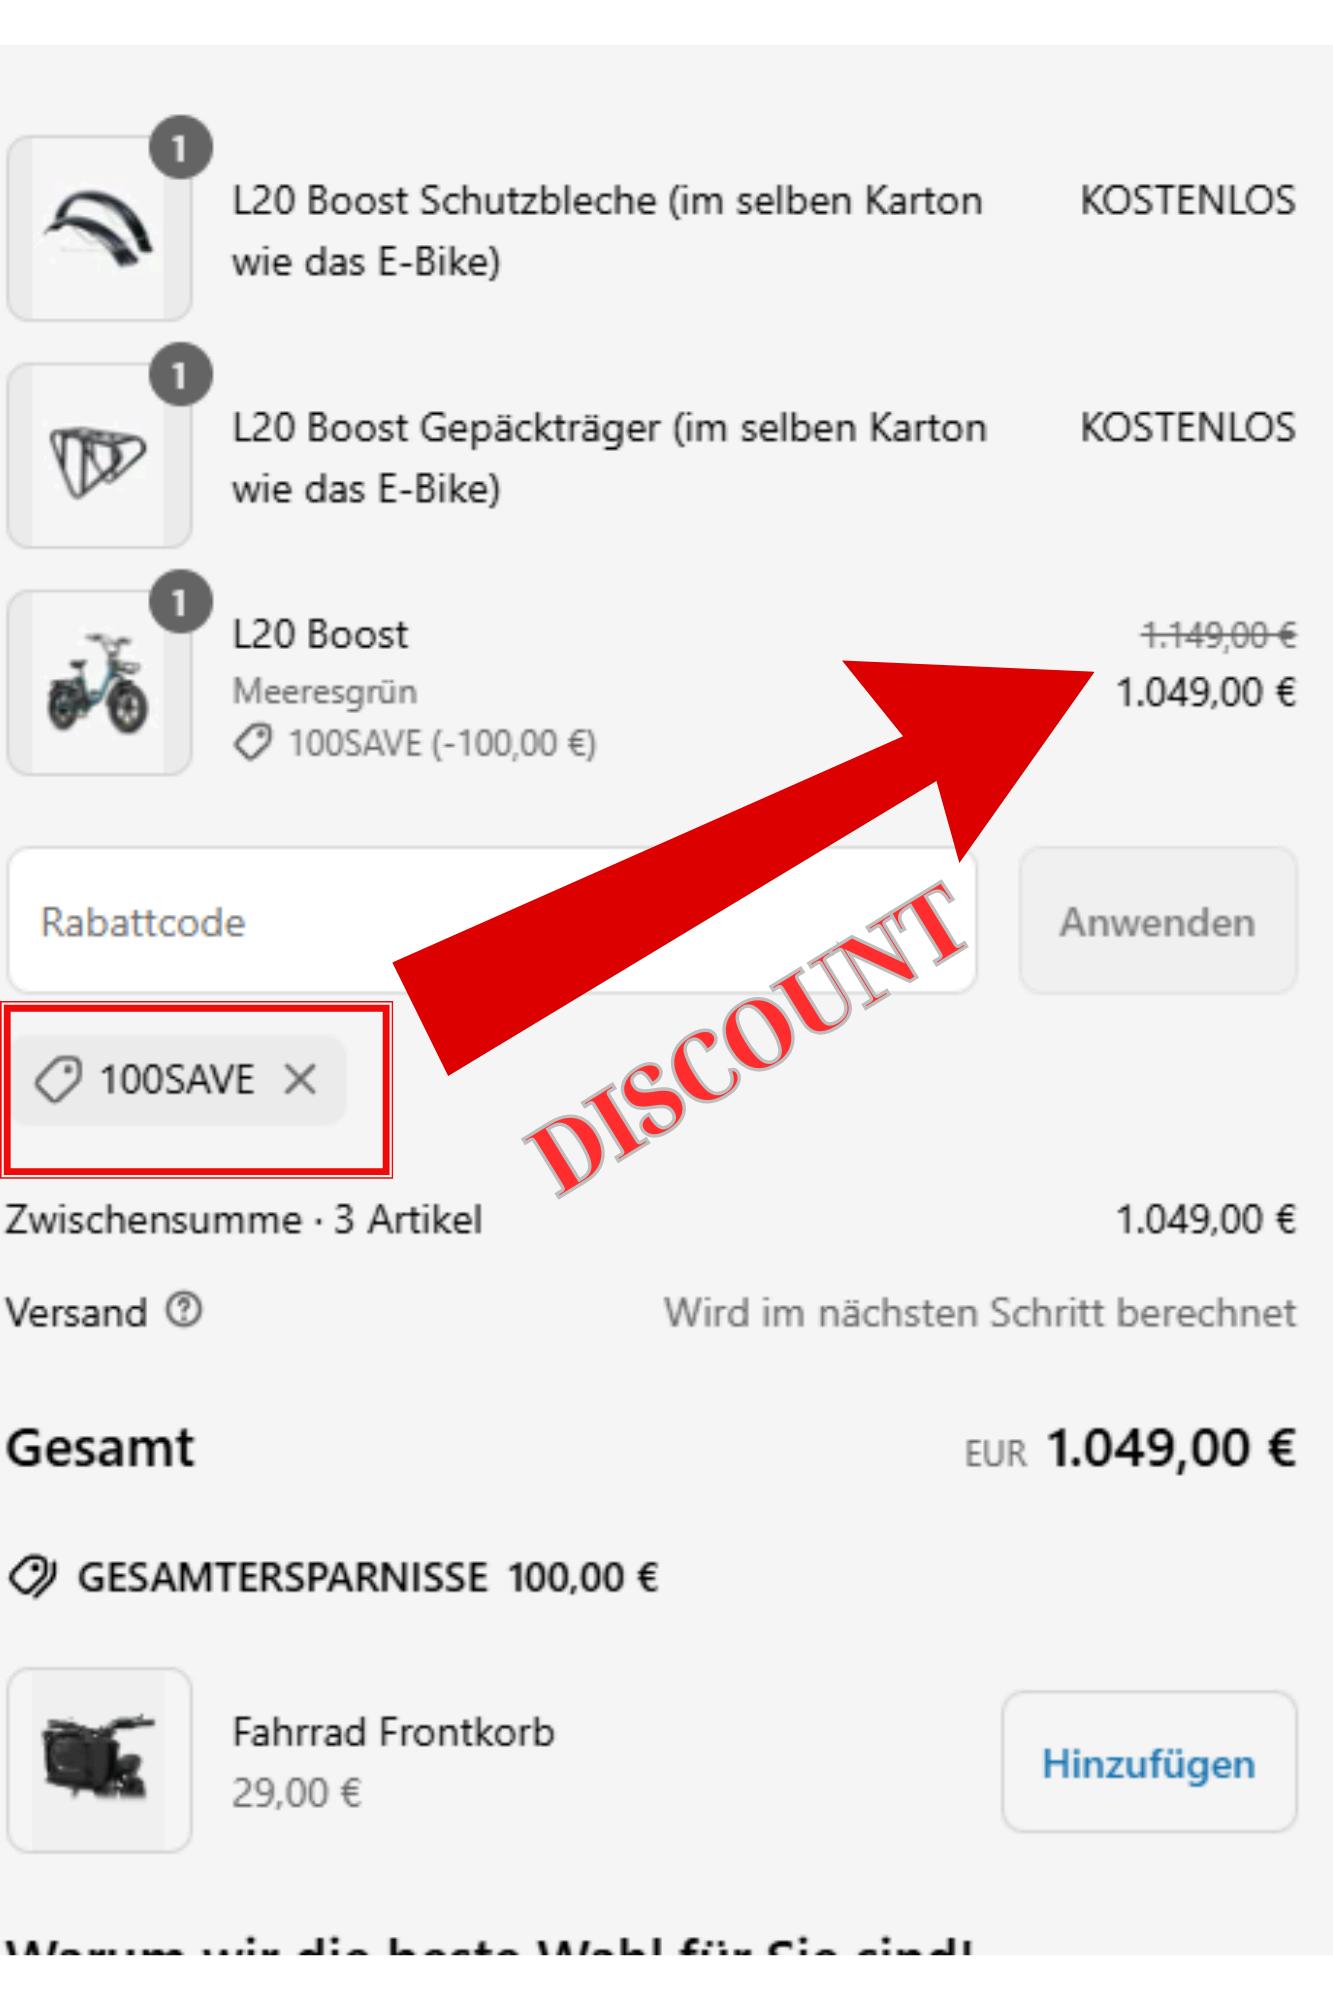This screenshot has width=1333, height=2000.
Task: Click the Anwenden button
Action: click(1158, 920)
